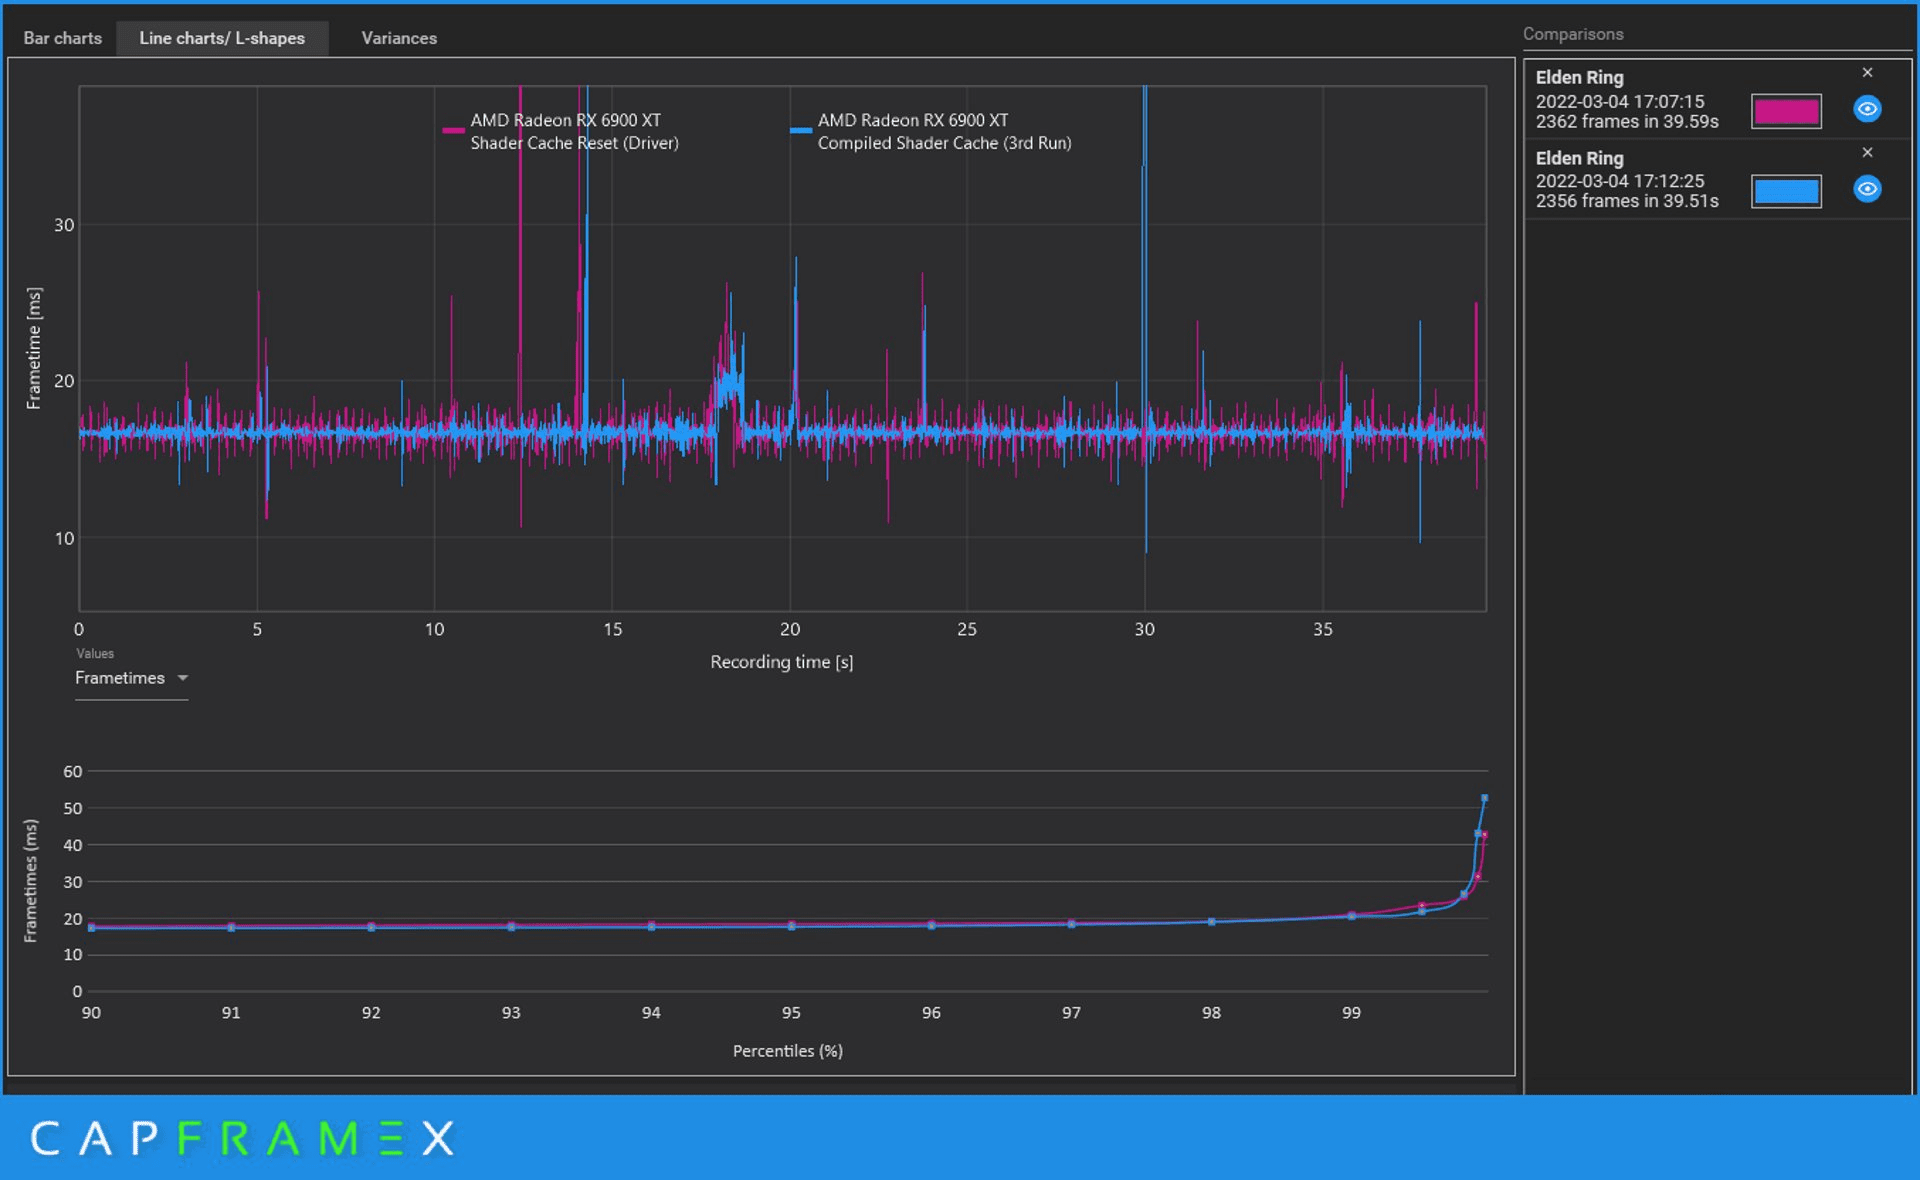Click the blue top percentile data point
This screenshot has width=1920, height=1180.
1484,798
